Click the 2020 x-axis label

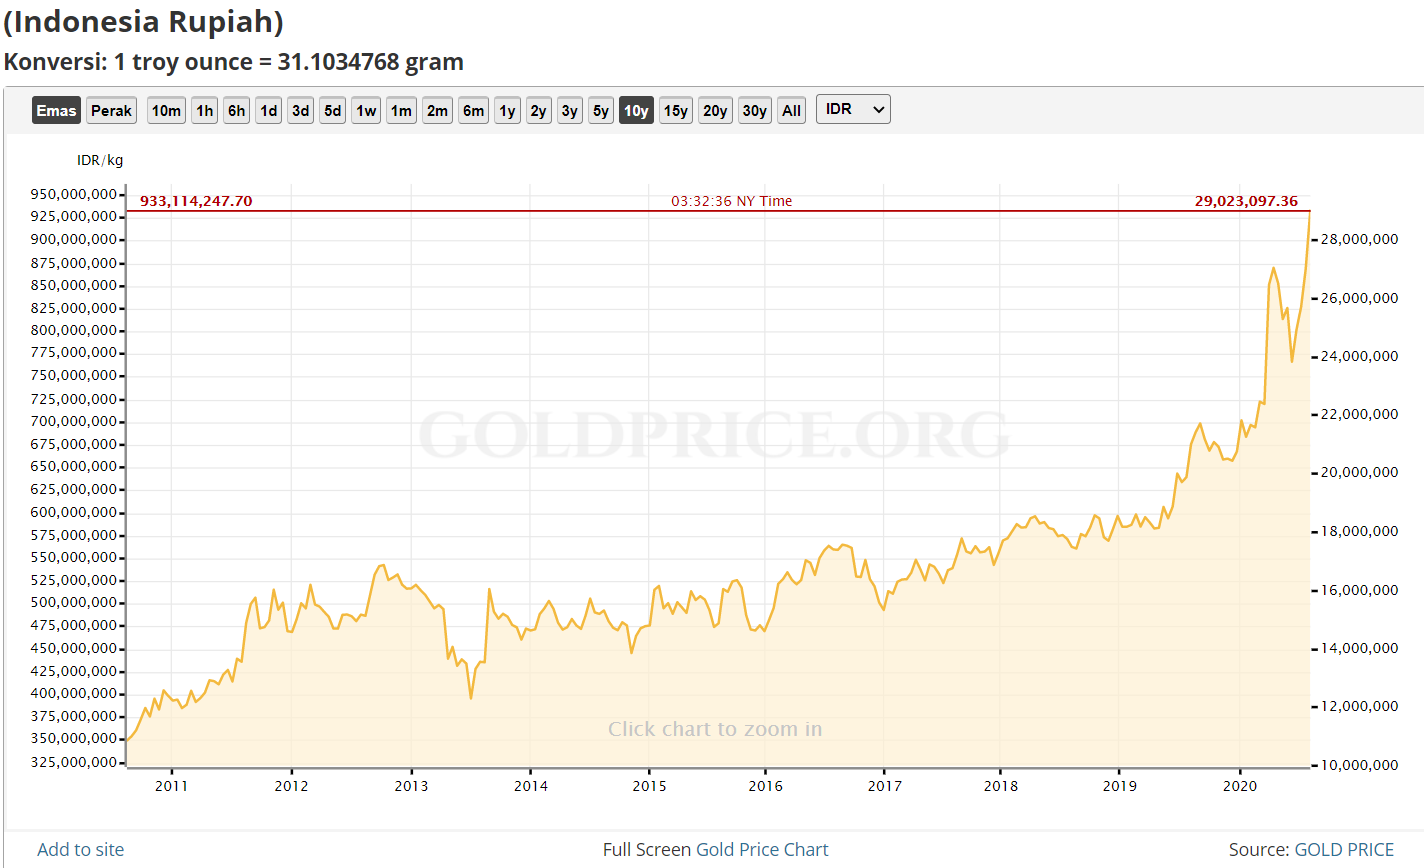coord(1240,786)
